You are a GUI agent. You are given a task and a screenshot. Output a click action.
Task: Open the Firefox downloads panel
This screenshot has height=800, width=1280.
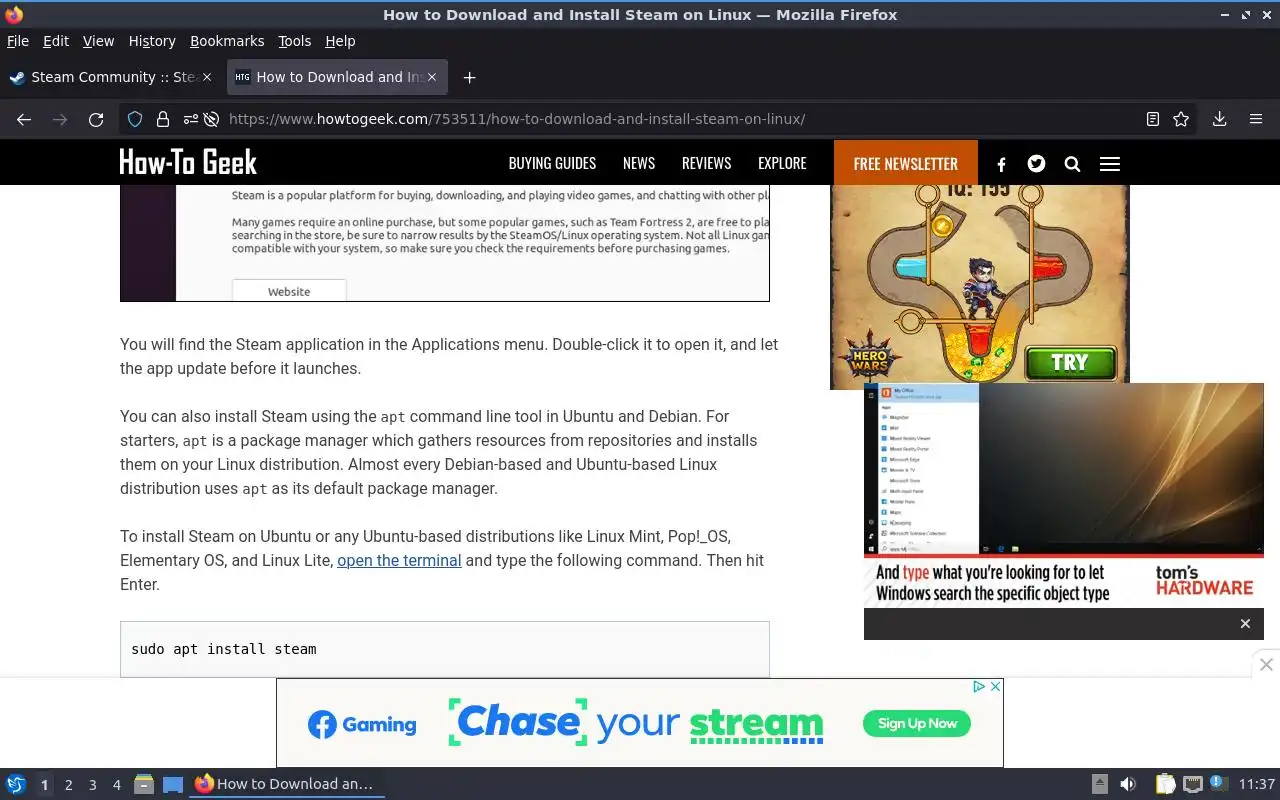click(x=1219, y=119)
